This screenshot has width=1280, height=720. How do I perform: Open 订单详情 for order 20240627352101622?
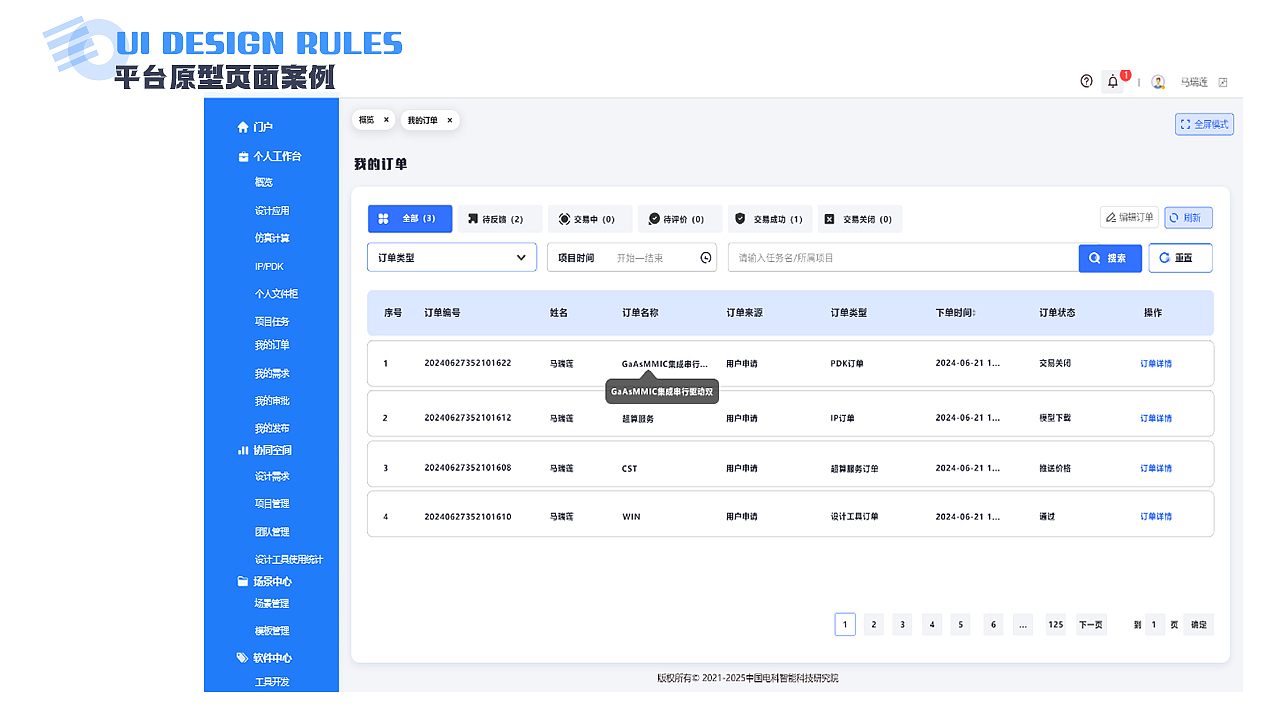pyautogui.click(x=1156, y=364)
